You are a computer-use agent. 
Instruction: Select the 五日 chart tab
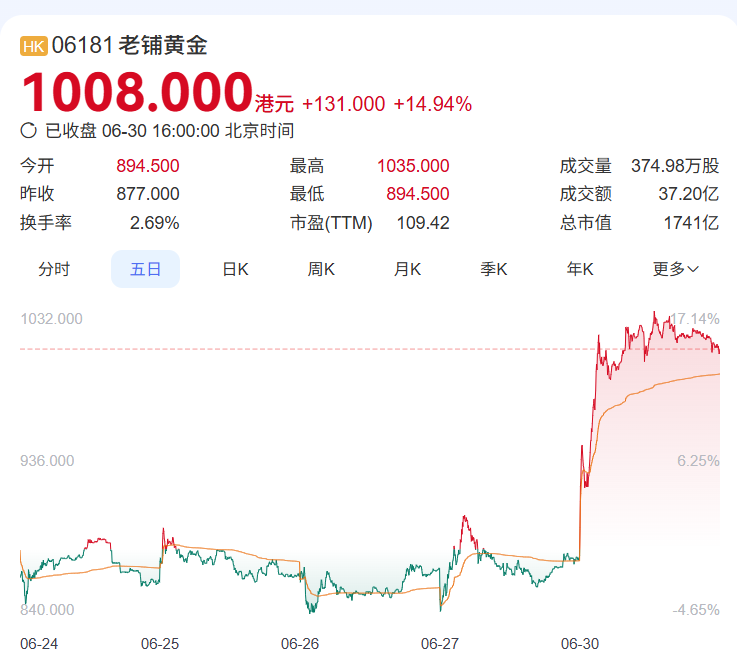coord(145,269)
